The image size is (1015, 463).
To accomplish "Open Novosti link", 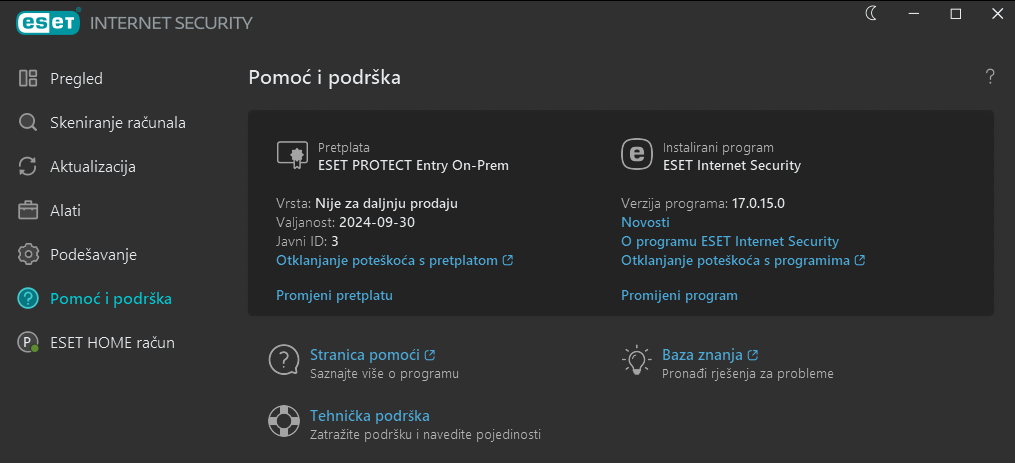I will click(645, 222).
